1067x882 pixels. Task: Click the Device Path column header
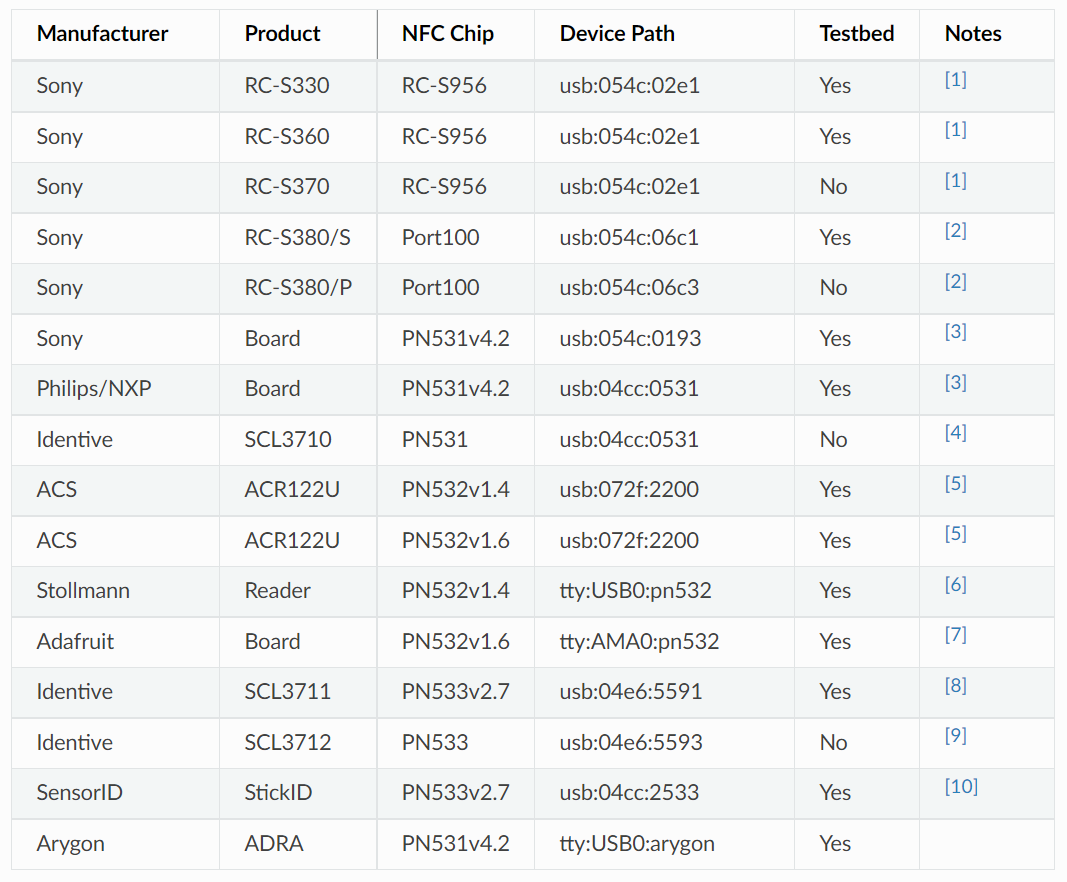coord(617,34)
